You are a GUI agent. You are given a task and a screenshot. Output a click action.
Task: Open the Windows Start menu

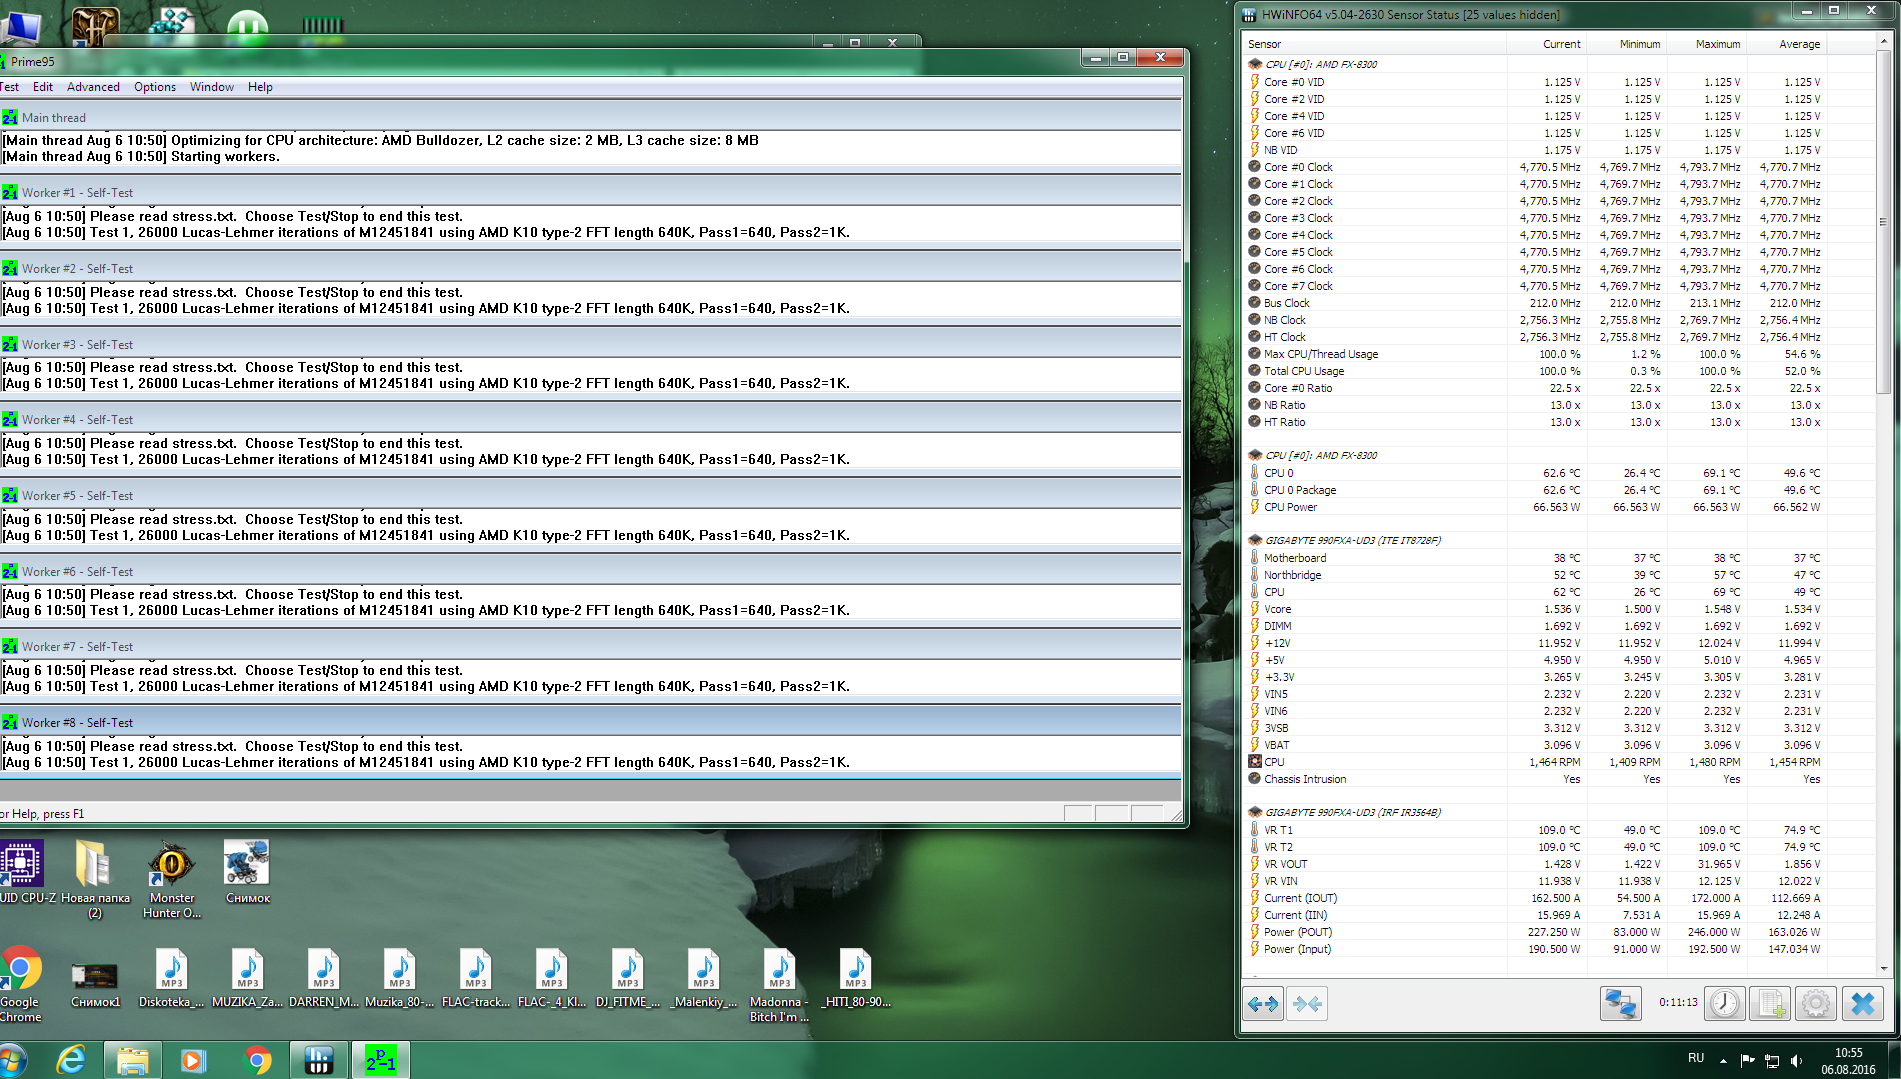click(14, 1060)
